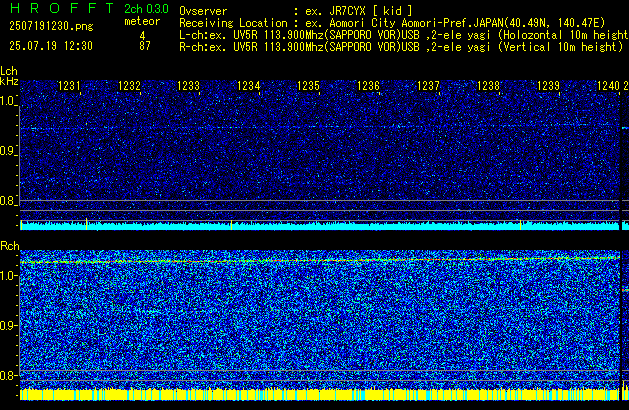Click the Receiving Location text line
The height and width of the screenshot is (410, 629).
click(x=392, y=23)
